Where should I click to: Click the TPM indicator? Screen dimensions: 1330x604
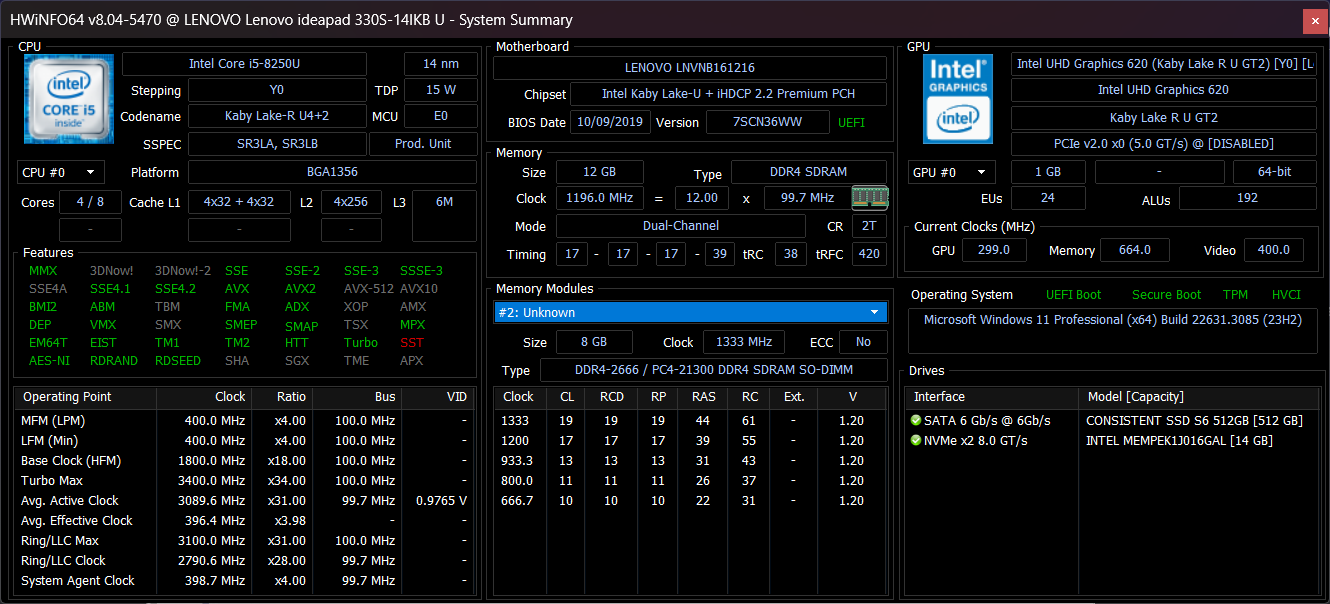[1235, 295]
